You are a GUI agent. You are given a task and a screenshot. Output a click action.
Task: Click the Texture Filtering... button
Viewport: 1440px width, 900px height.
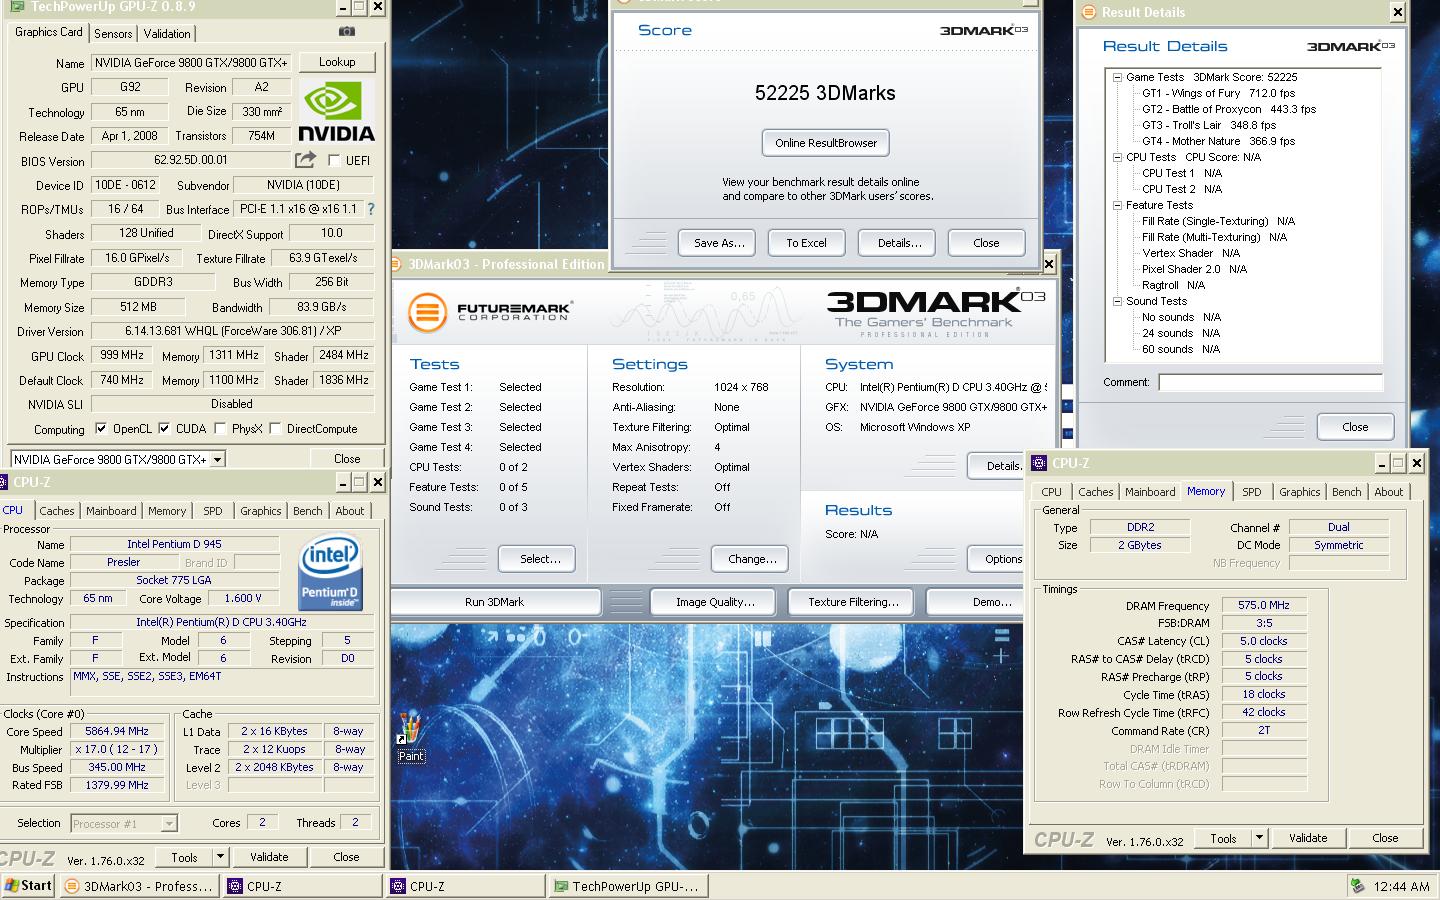[853, 602]
